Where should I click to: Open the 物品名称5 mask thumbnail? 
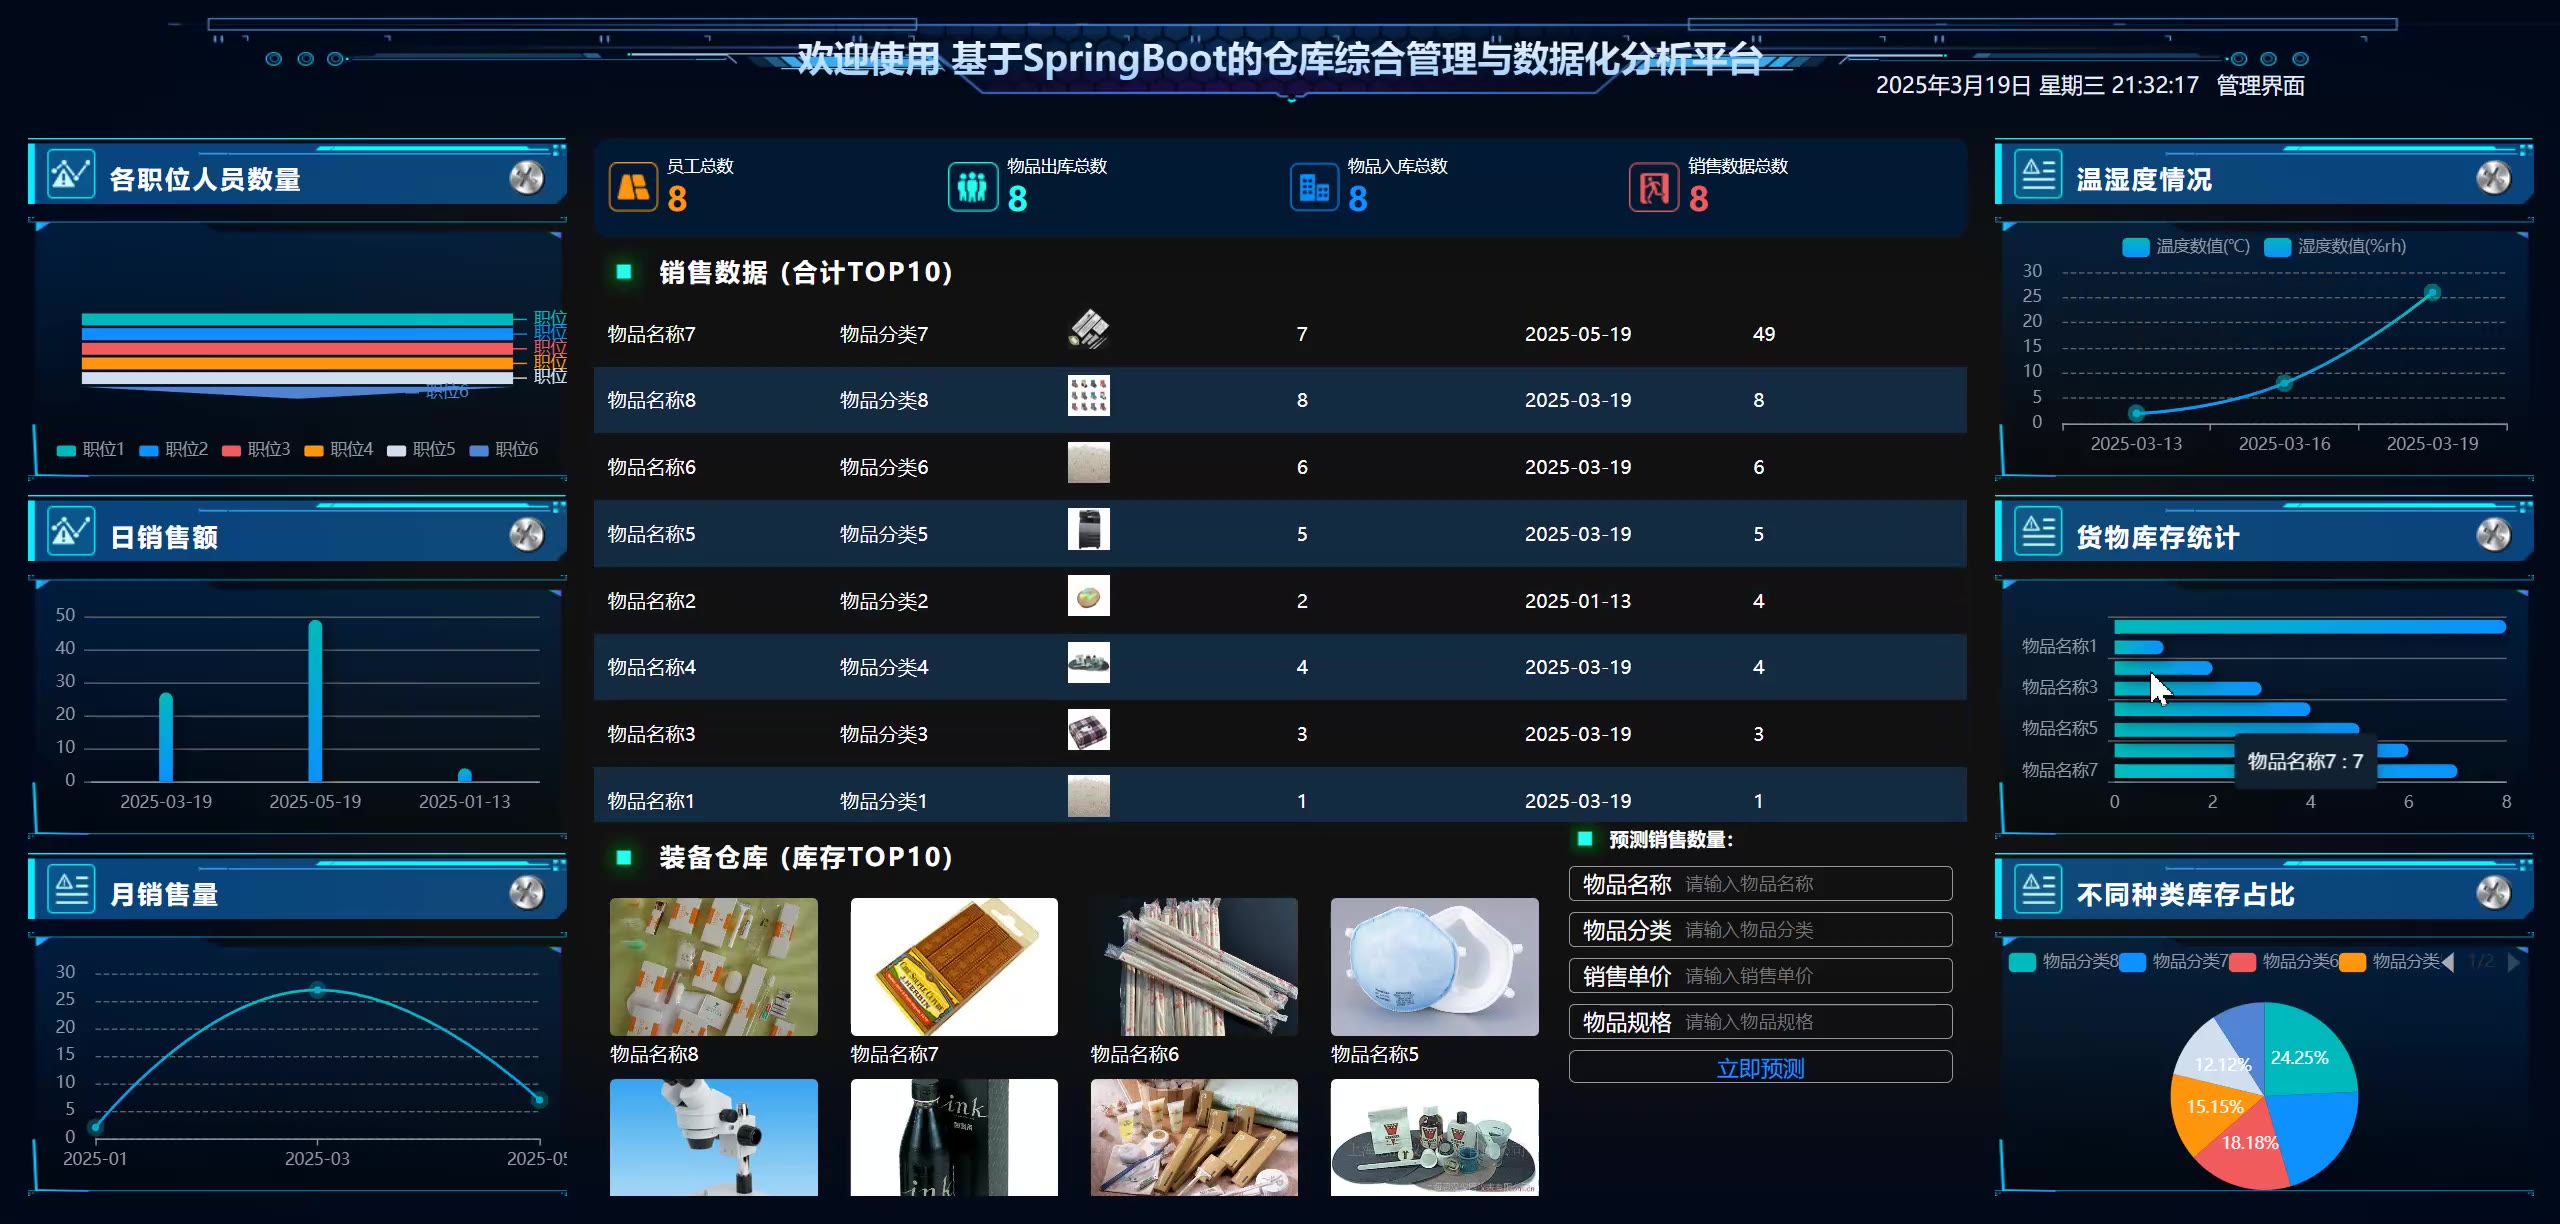[x=1433, y=967]
